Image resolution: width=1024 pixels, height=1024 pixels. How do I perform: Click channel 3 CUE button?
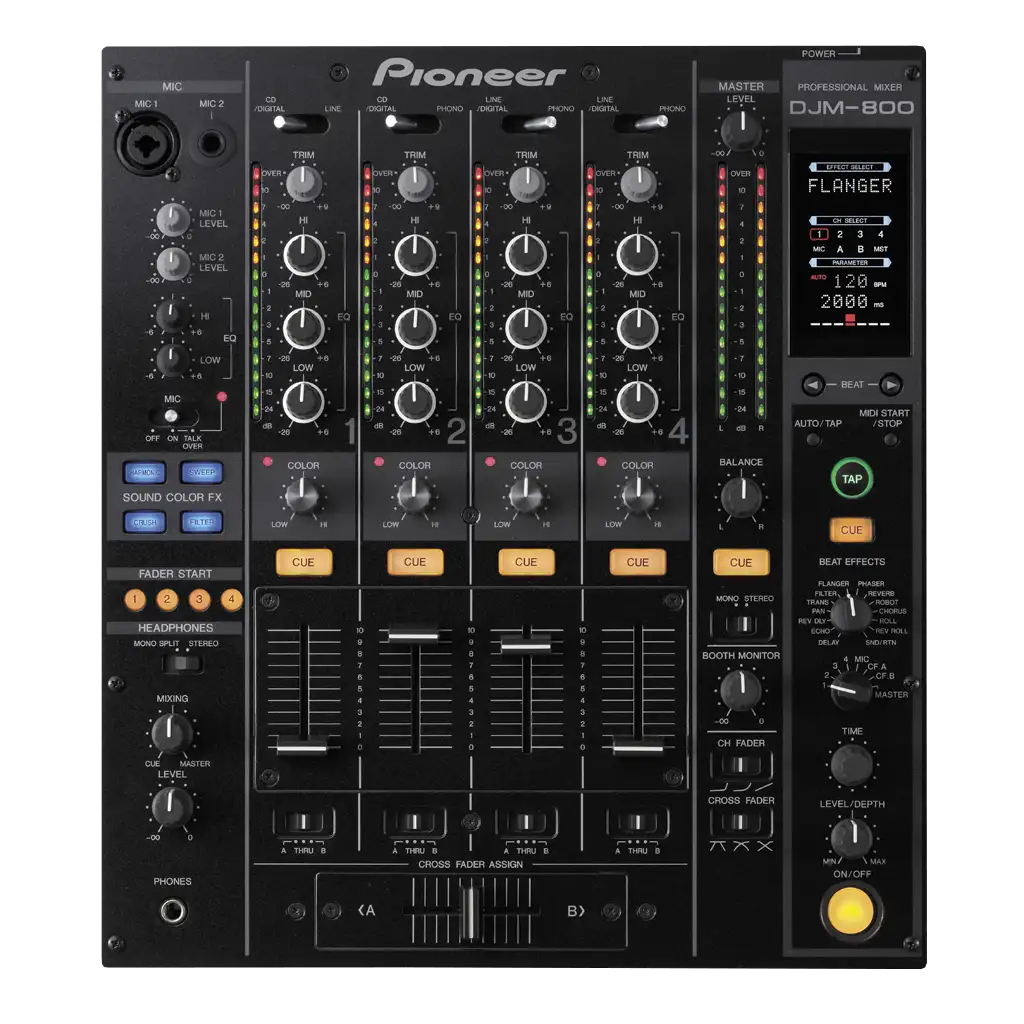[526, 562]
